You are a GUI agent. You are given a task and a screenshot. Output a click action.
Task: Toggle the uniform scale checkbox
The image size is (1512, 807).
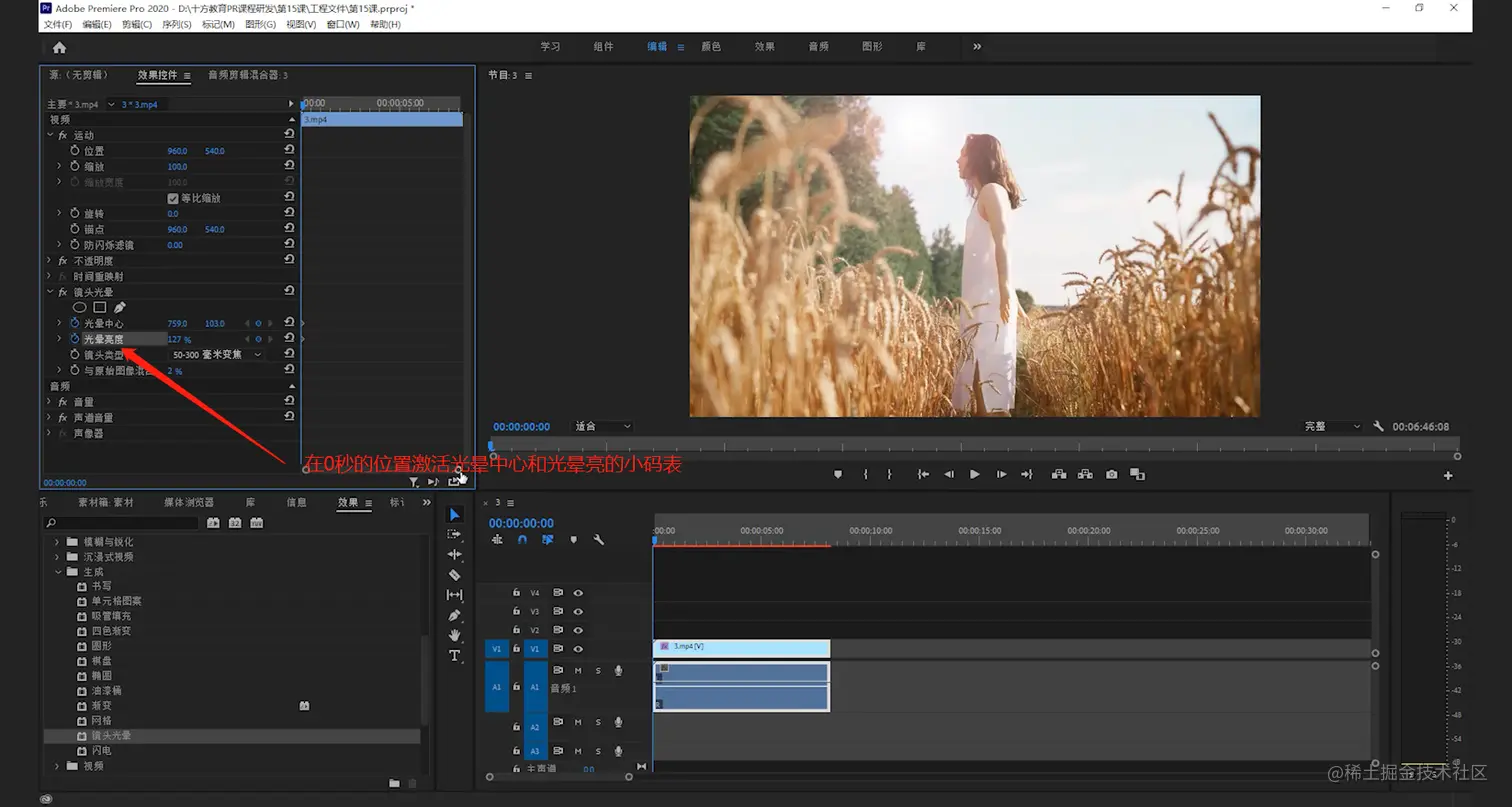pos(173,198)
